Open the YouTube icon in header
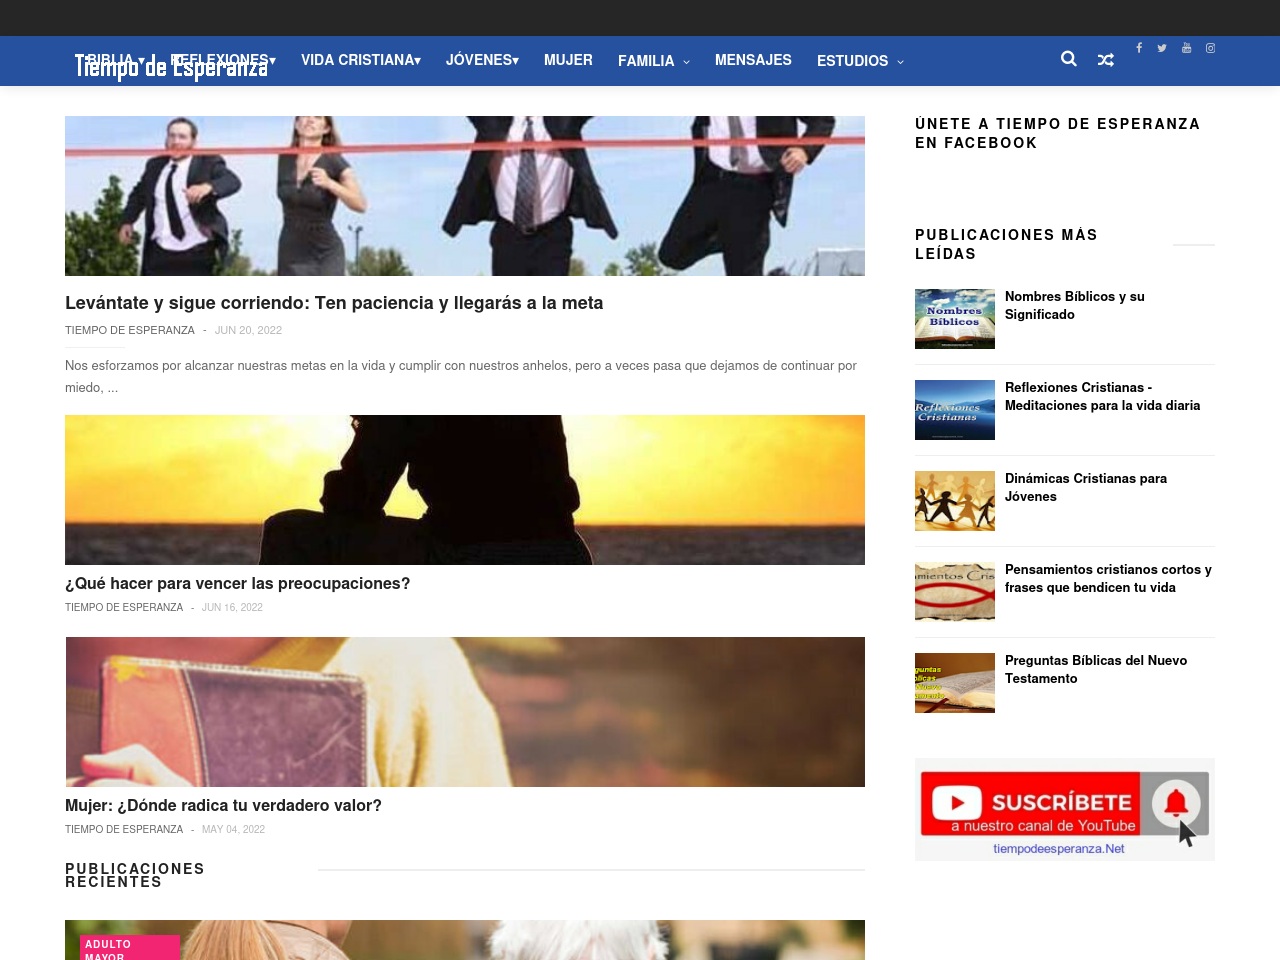This screenshot has height=960, width=1280. (1187, 47)
